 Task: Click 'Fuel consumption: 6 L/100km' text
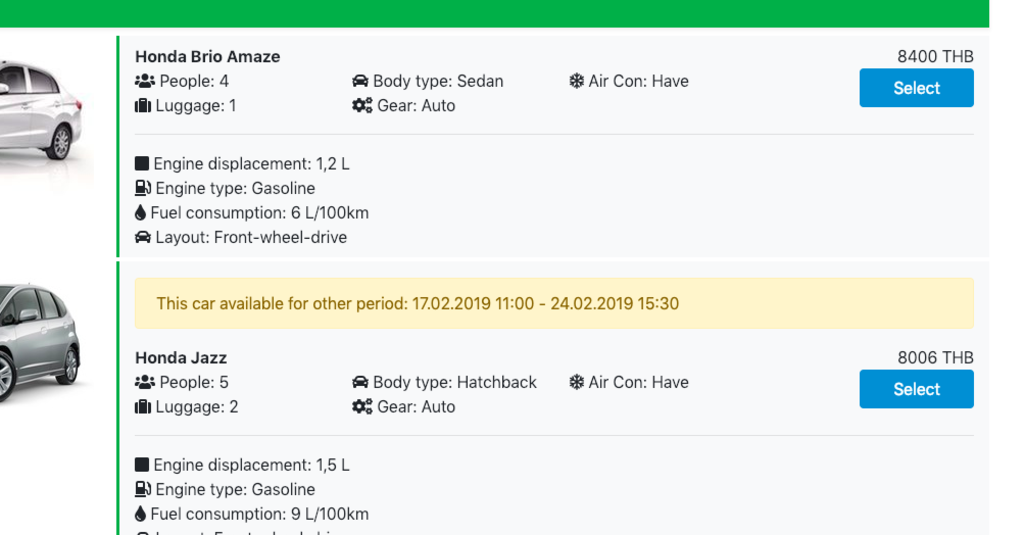click(259, 212)
